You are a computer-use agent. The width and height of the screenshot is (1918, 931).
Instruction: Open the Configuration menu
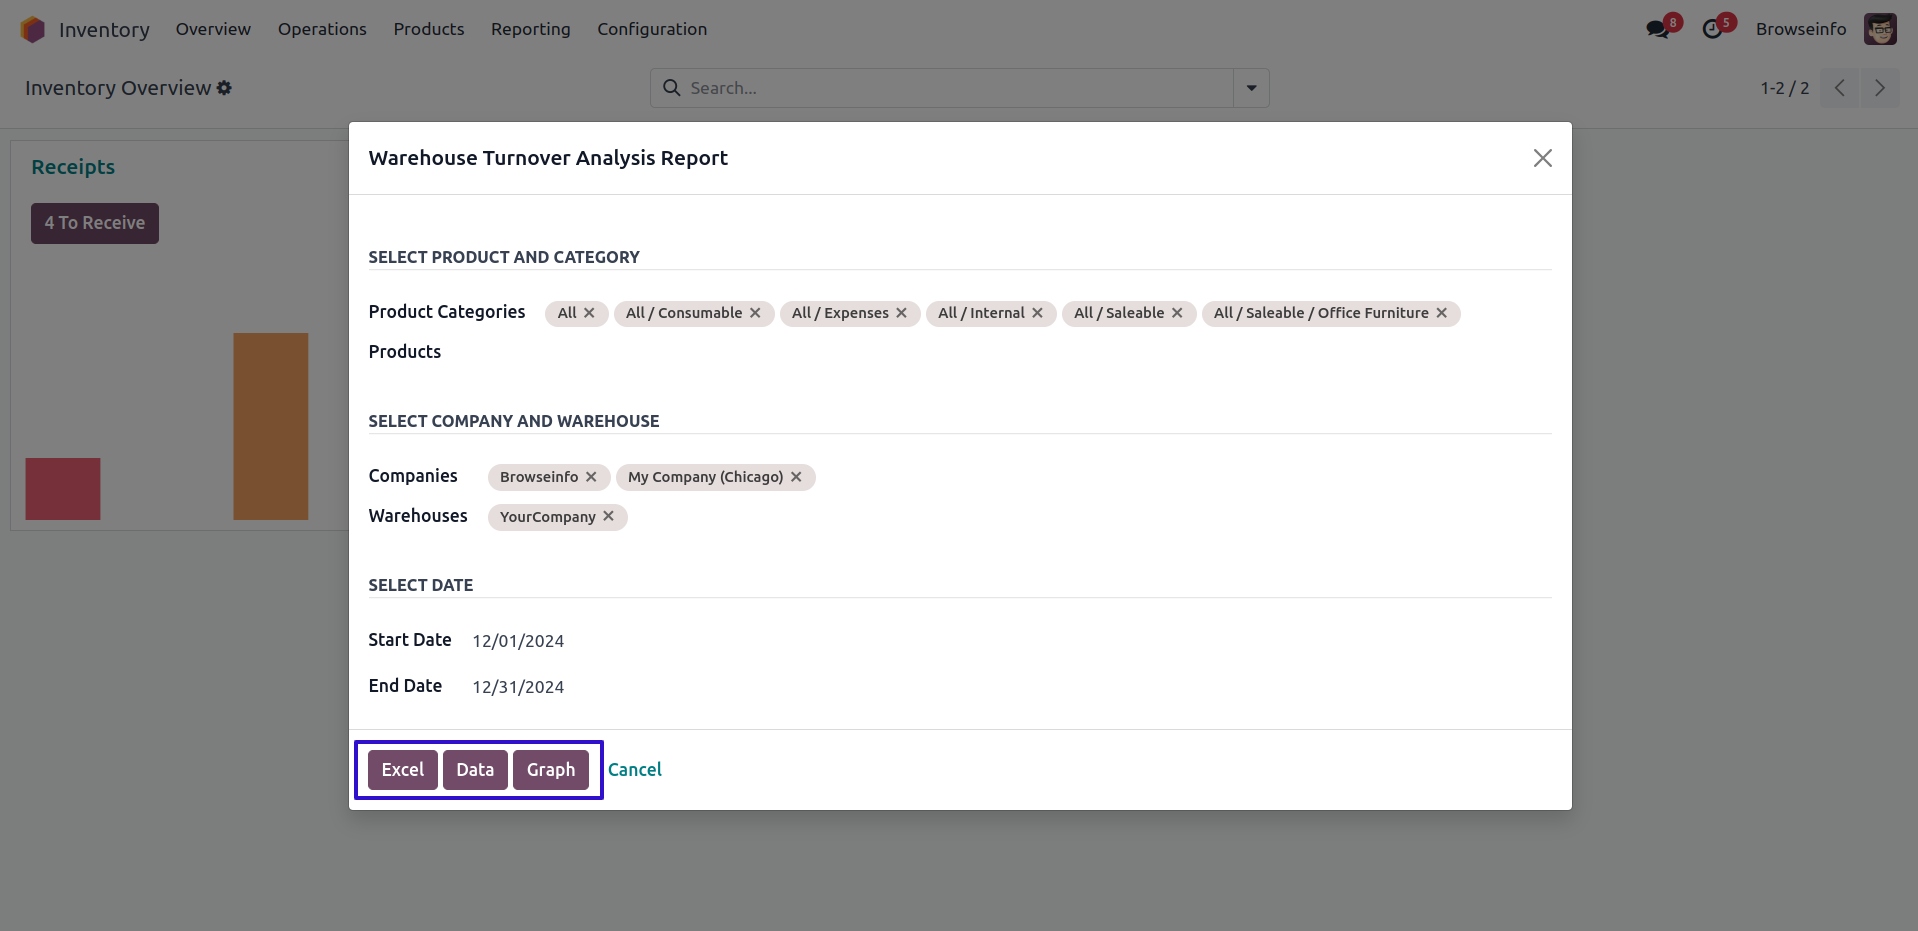651,29
